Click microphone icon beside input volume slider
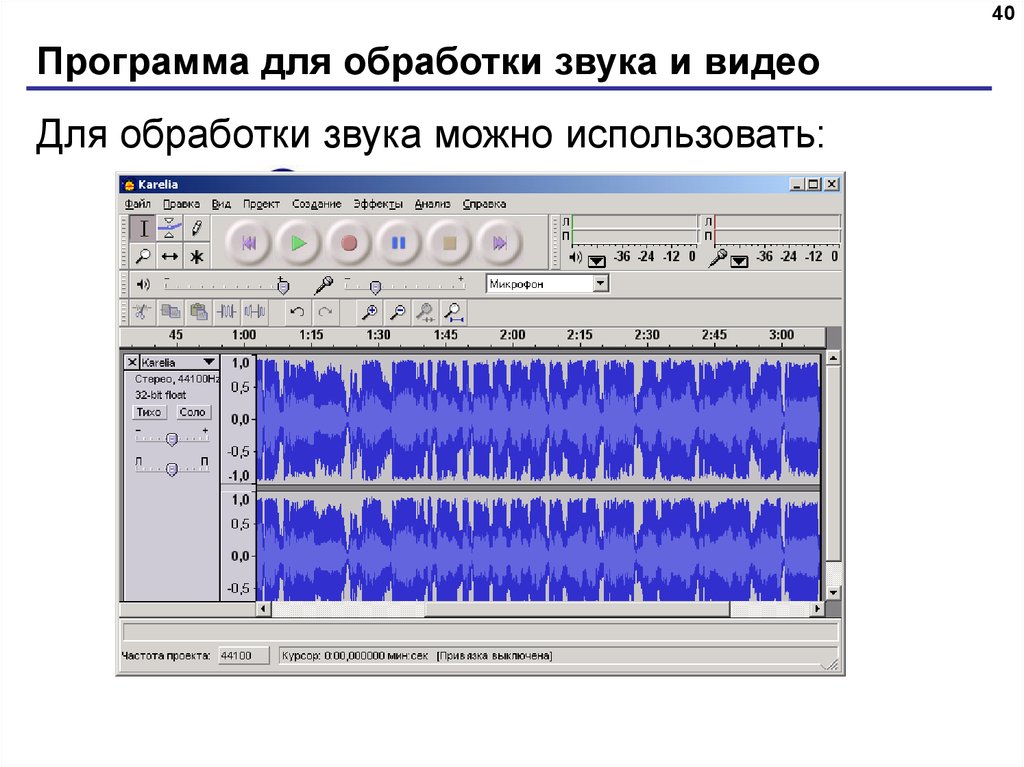The image size is (1024, 767). pyautogui.click(x=323, y=284)
